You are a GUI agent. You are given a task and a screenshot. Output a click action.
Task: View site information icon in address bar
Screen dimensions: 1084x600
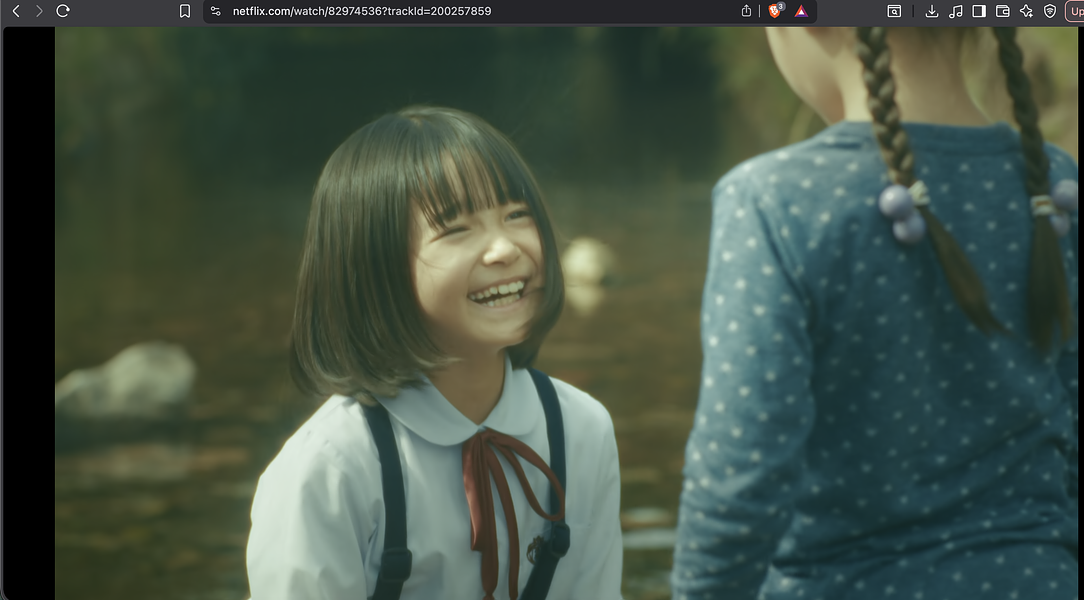click(x=216, y=11)
